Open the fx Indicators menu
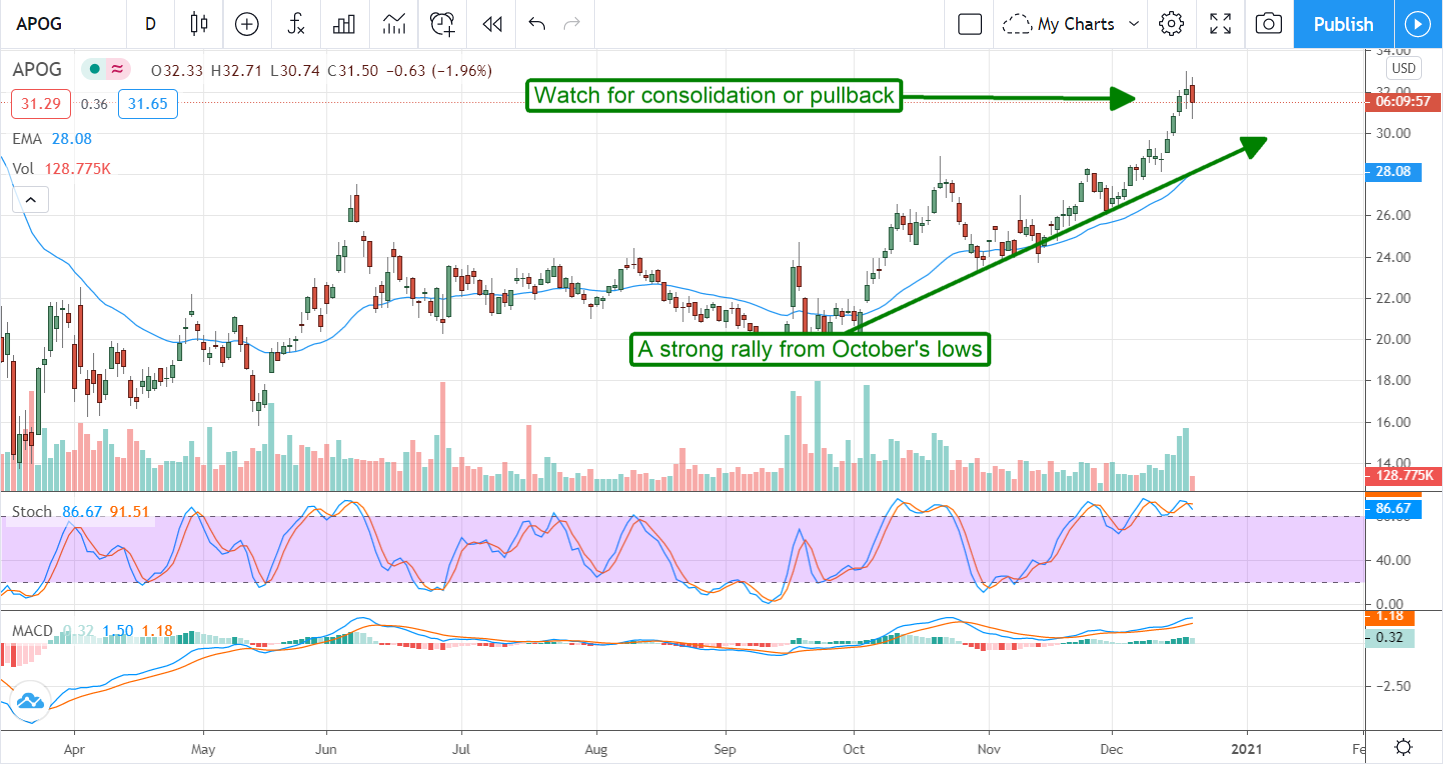1443x764 pixels. pos(296,24)
